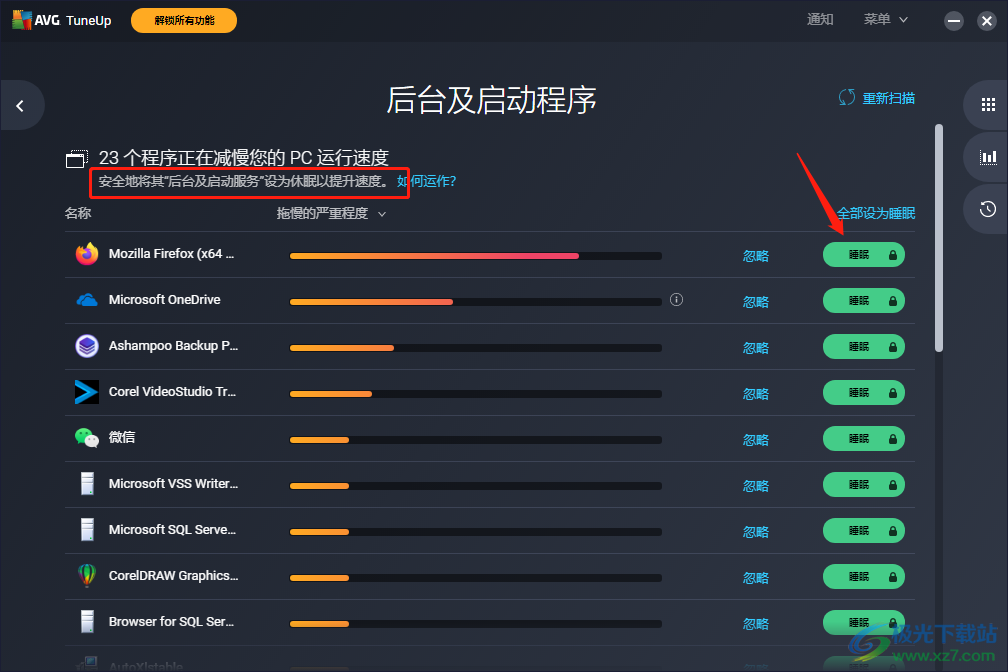Ignore CorelDRAW Graphics via 忽略
Image resolution: width=1008 pixels, height=672 pixels.
click(x=756, y=578)
